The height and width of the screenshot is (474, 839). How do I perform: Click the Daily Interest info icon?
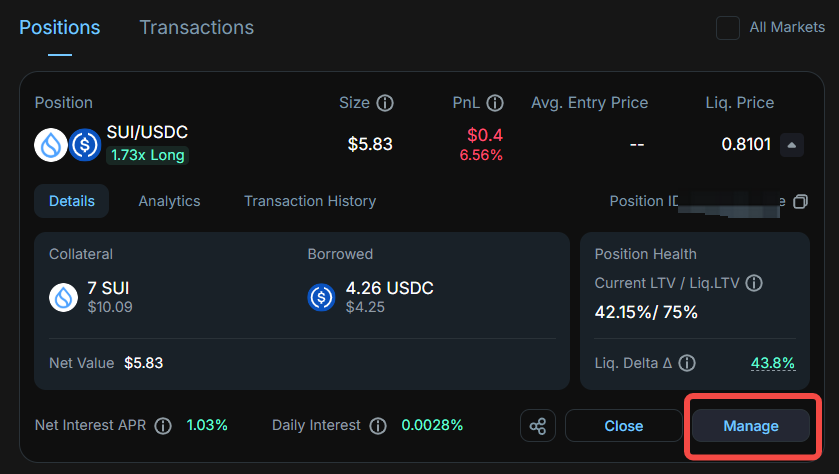[378, 426]
